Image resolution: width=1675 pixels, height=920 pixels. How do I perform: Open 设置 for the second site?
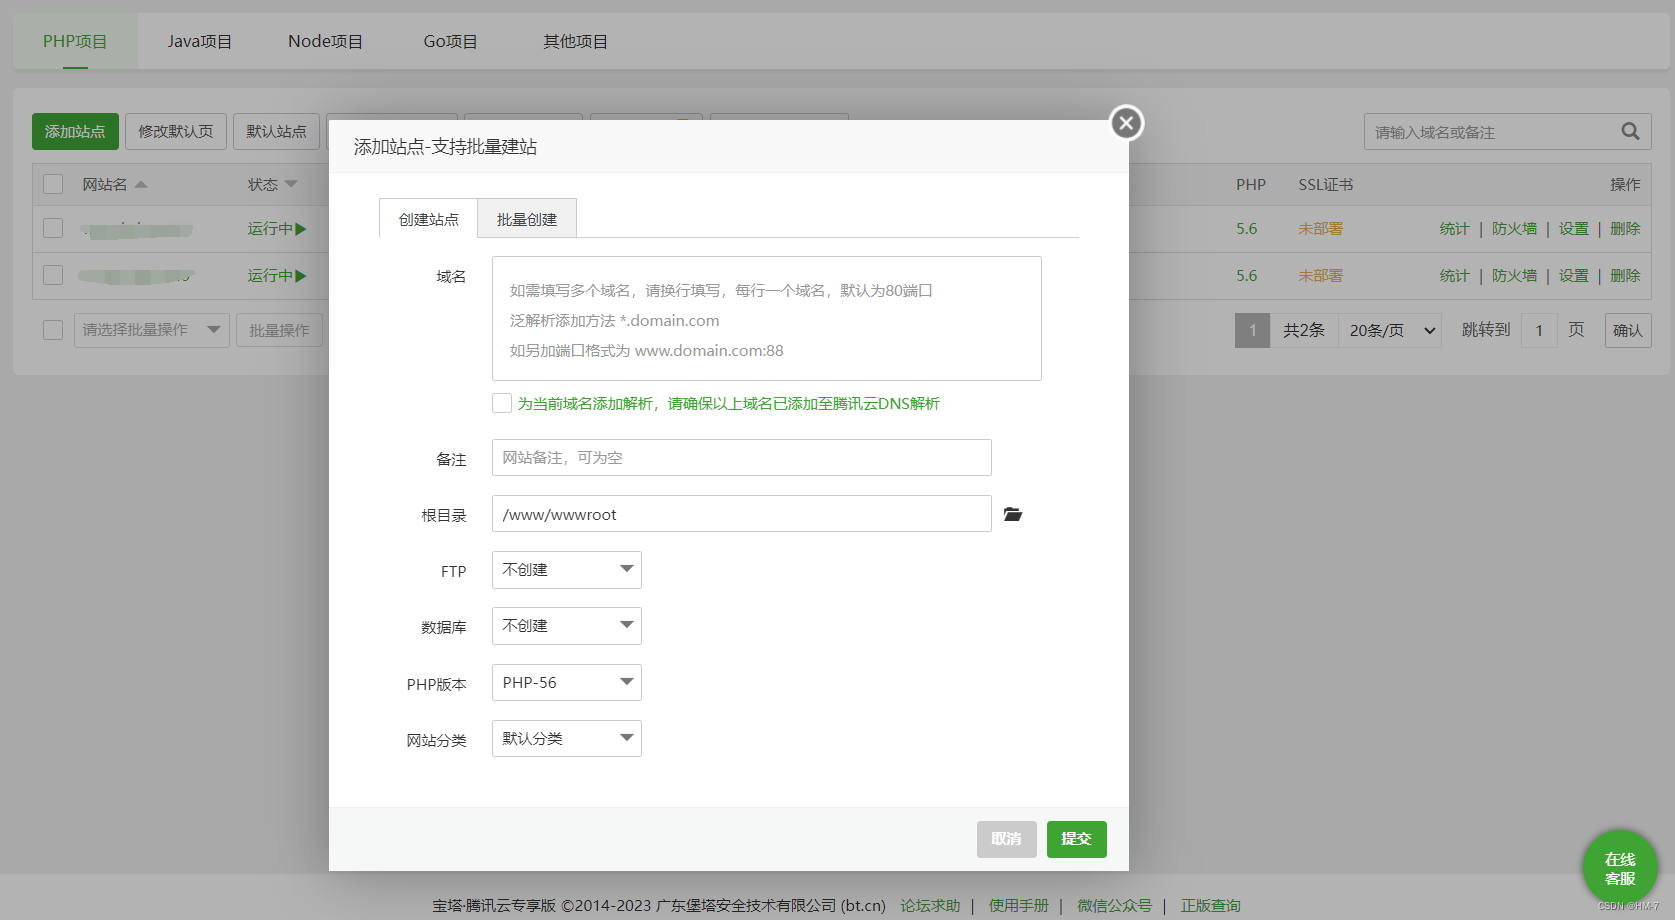(1574, 275)
